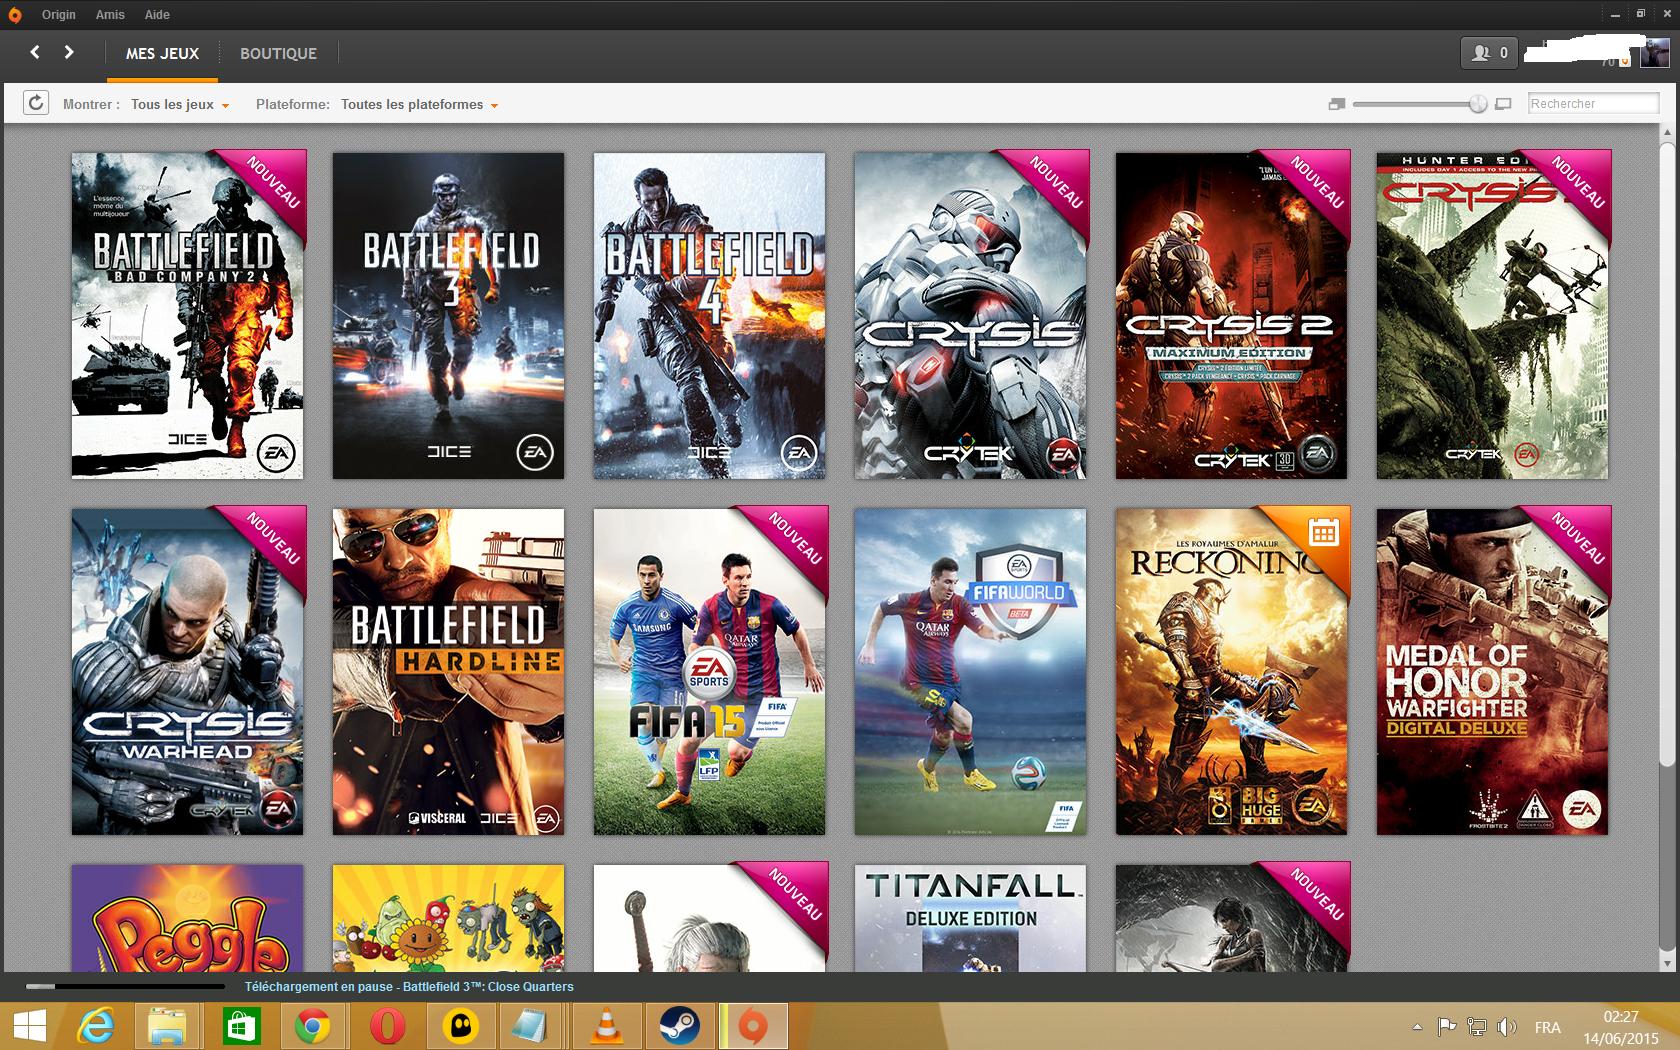
Task: Click the paused download status text
Action: click(409, 987)
